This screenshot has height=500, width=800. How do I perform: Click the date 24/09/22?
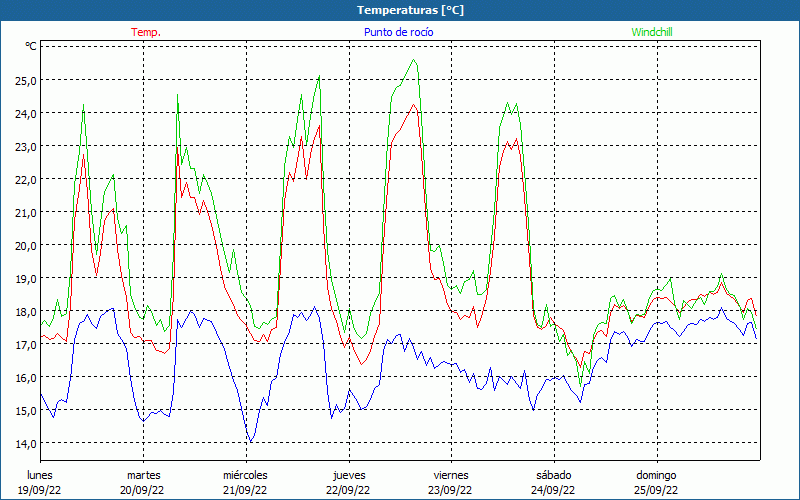(x=553, y=490)
